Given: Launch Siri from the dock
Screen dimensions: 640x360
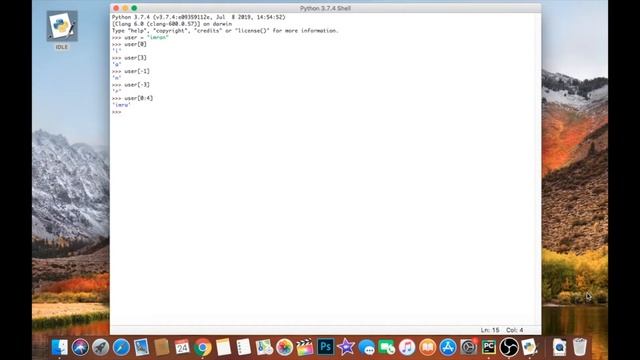Looking at the screenshot, I should [80, 347].
